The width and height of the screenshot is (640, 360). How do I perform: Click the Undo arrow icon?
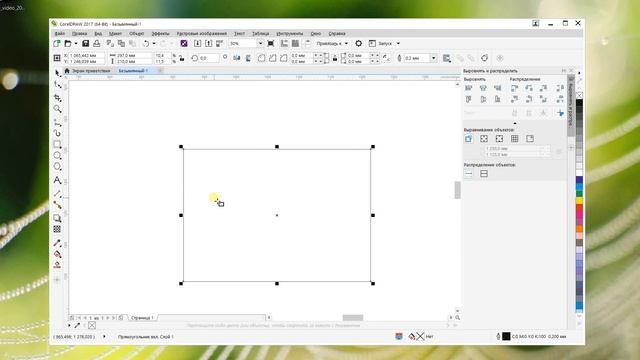146,43
